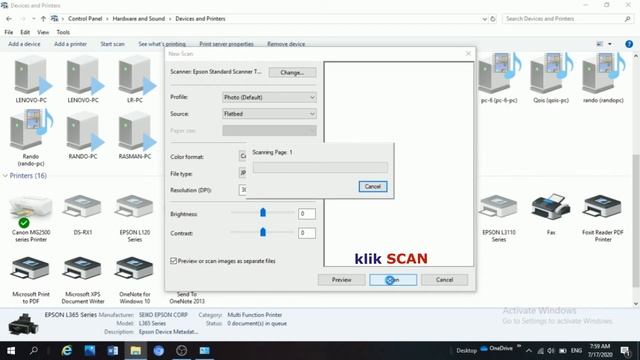The image size is (640, 360).
Task: Open the Tools menu
Action: [63, 32]
